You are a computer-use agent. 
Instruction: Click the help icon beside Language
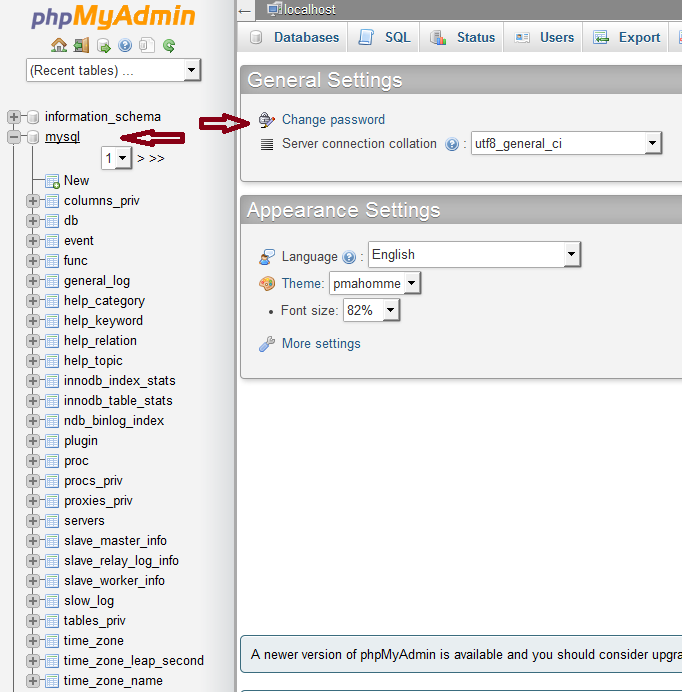[x=349, y=257]
